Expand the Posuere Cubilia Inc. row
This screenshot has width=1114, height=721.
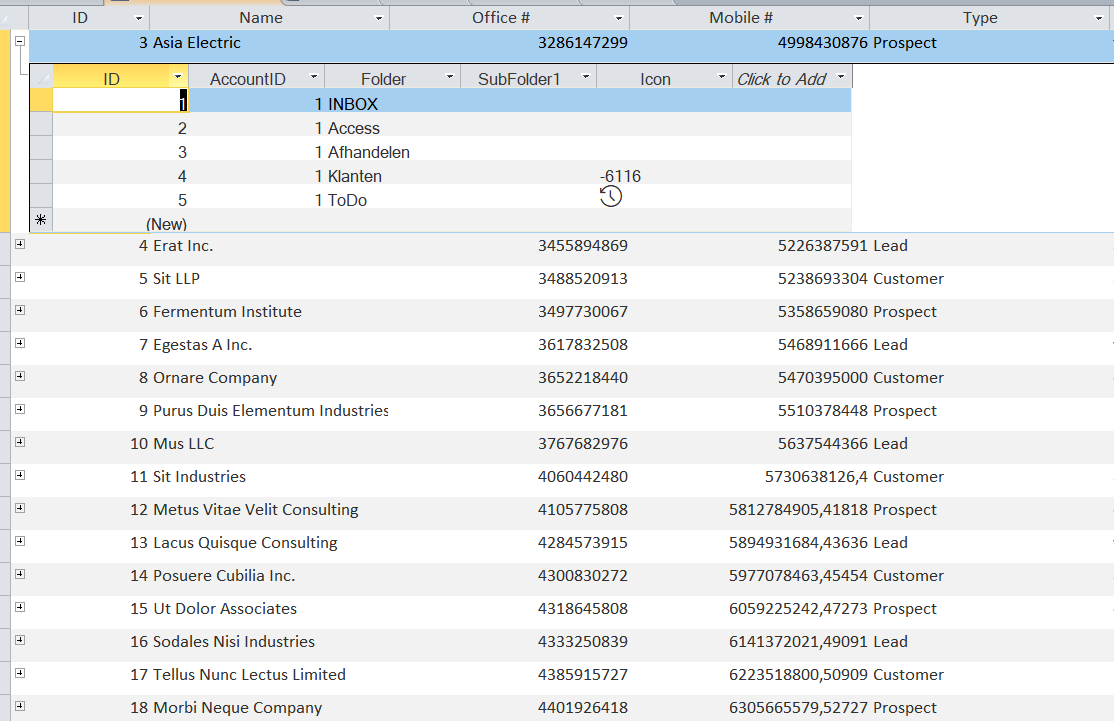[20, 574]
